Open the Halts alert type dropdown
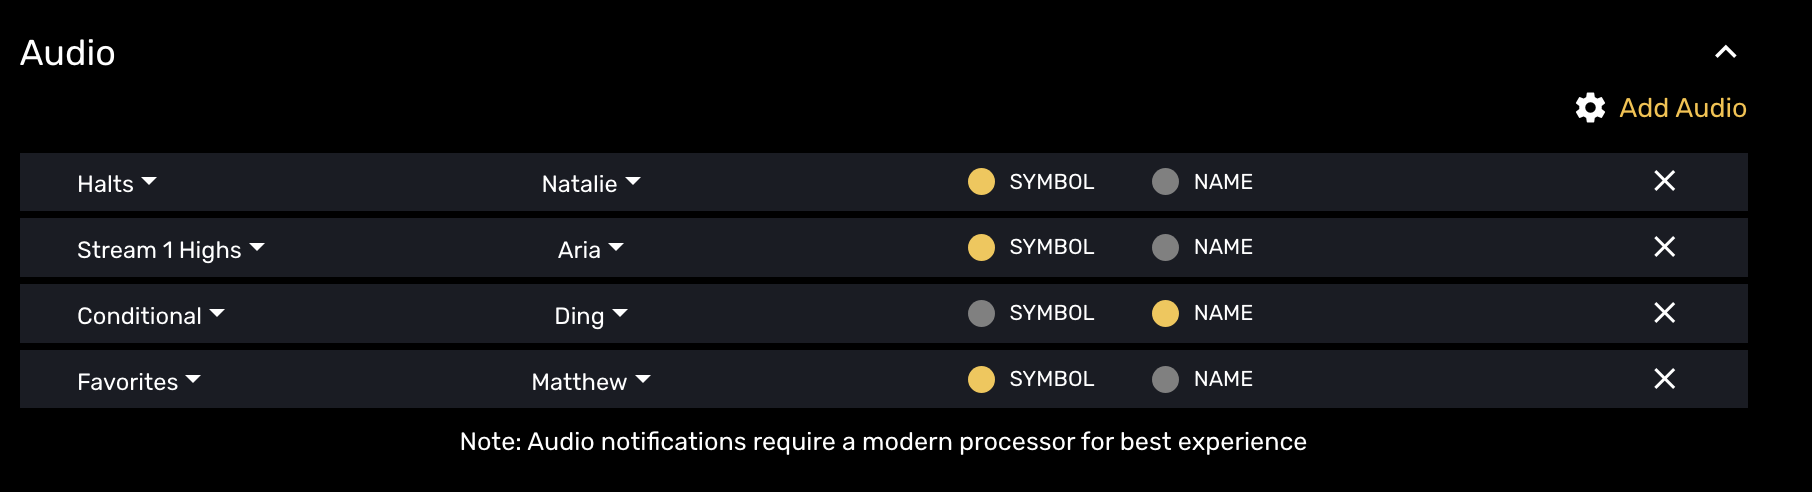The width and height of the screenshot is (1812, 492). tap(117, 184)
